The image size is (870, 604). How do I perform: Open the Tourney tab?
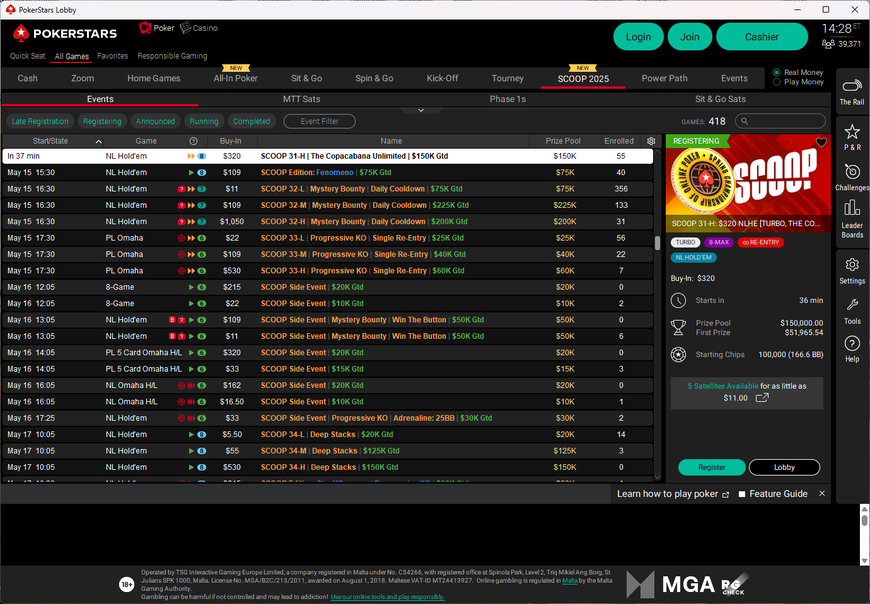coord(507,78)
